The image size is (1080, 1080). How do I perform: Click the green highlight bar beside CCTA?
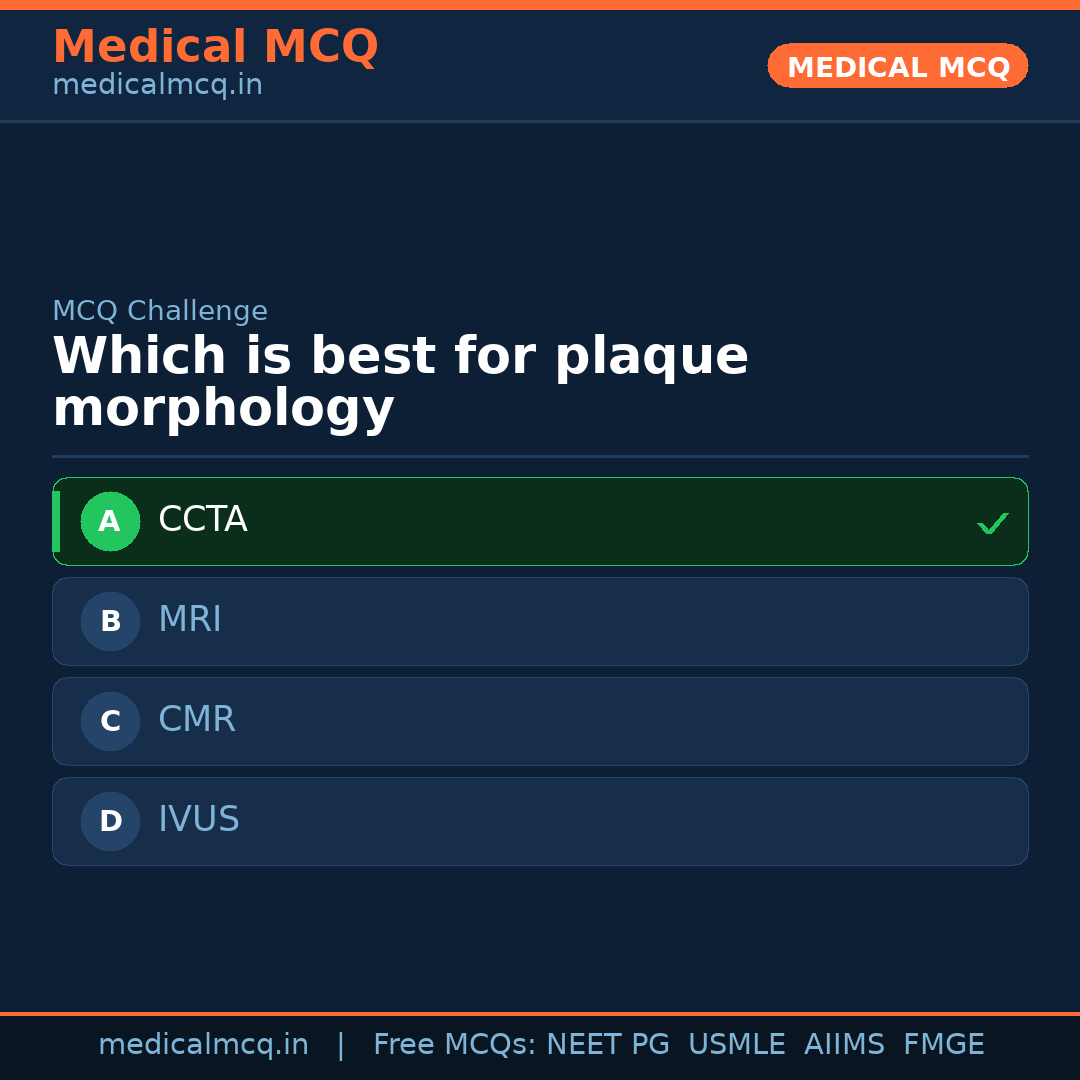pyautogui.click(x=57, y=521)
